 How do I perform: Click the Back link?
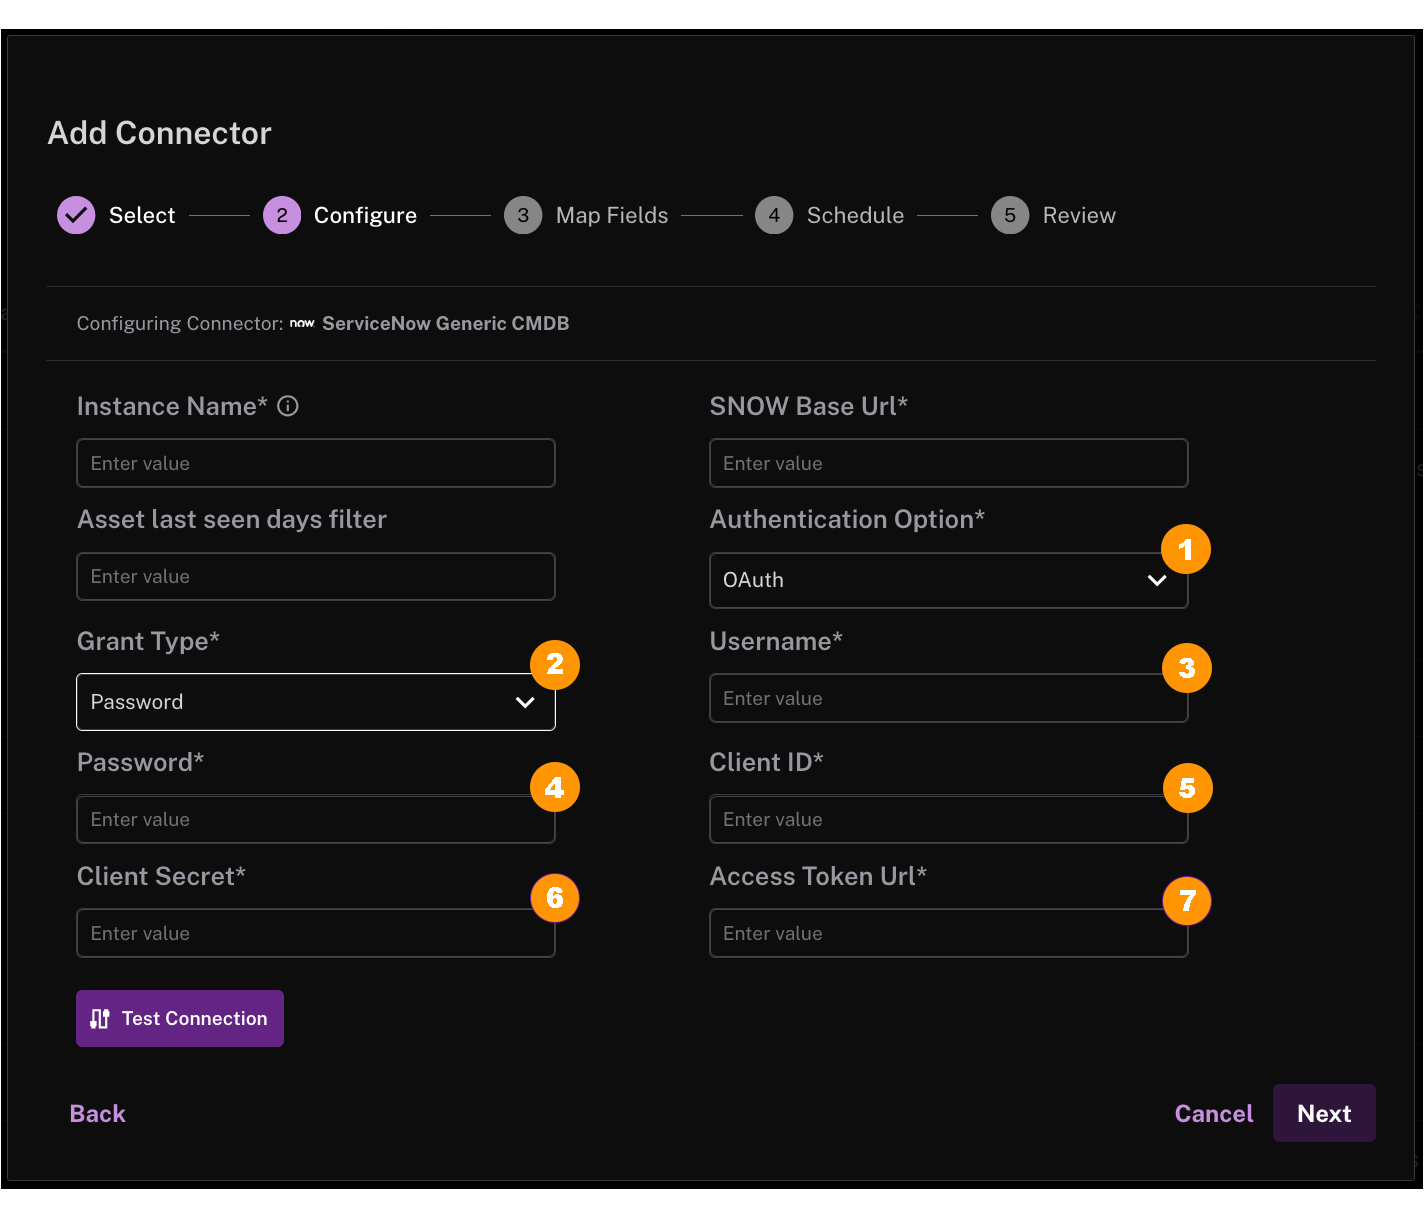[x=98, y=1113]
